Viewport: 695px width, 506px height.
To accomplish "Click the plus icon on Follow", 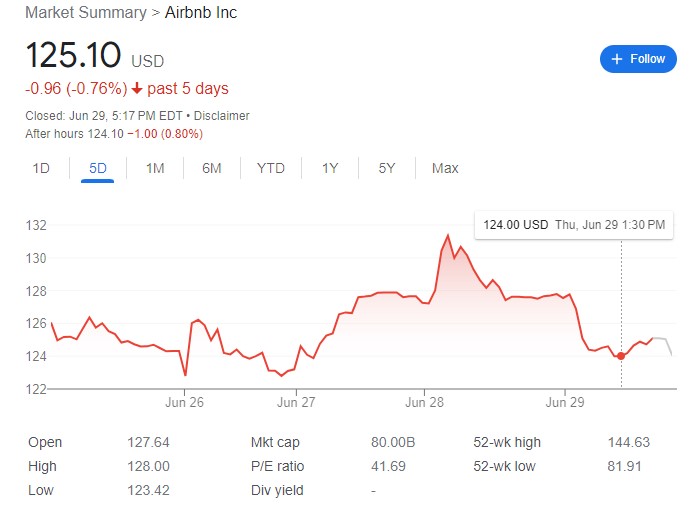I will [617, 59].
